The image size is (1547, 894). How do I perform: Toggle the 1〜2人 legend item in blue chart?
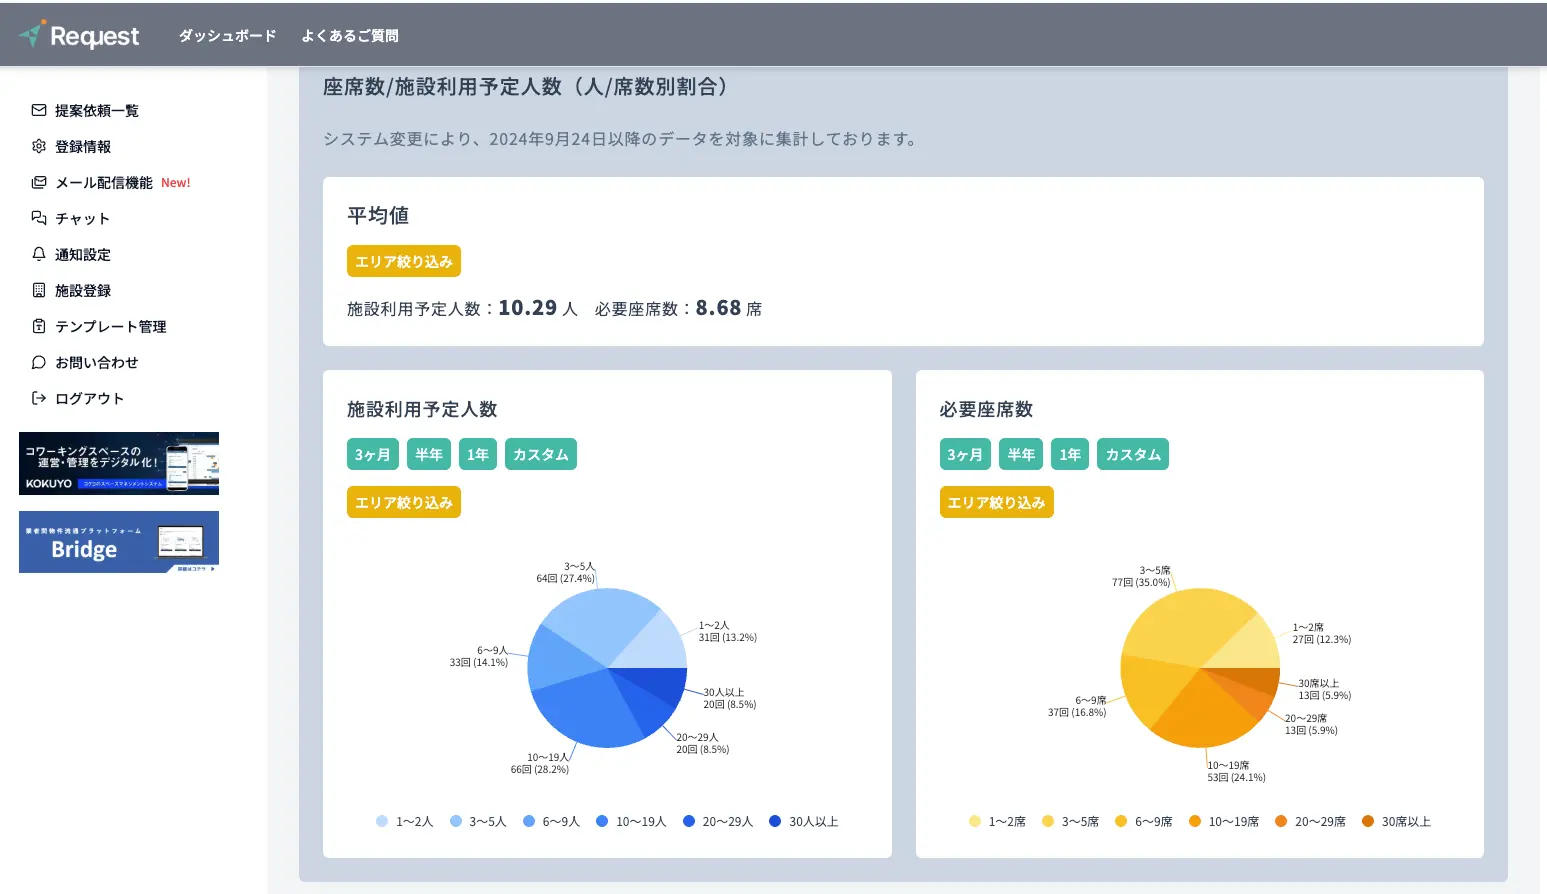pos(405,821)
